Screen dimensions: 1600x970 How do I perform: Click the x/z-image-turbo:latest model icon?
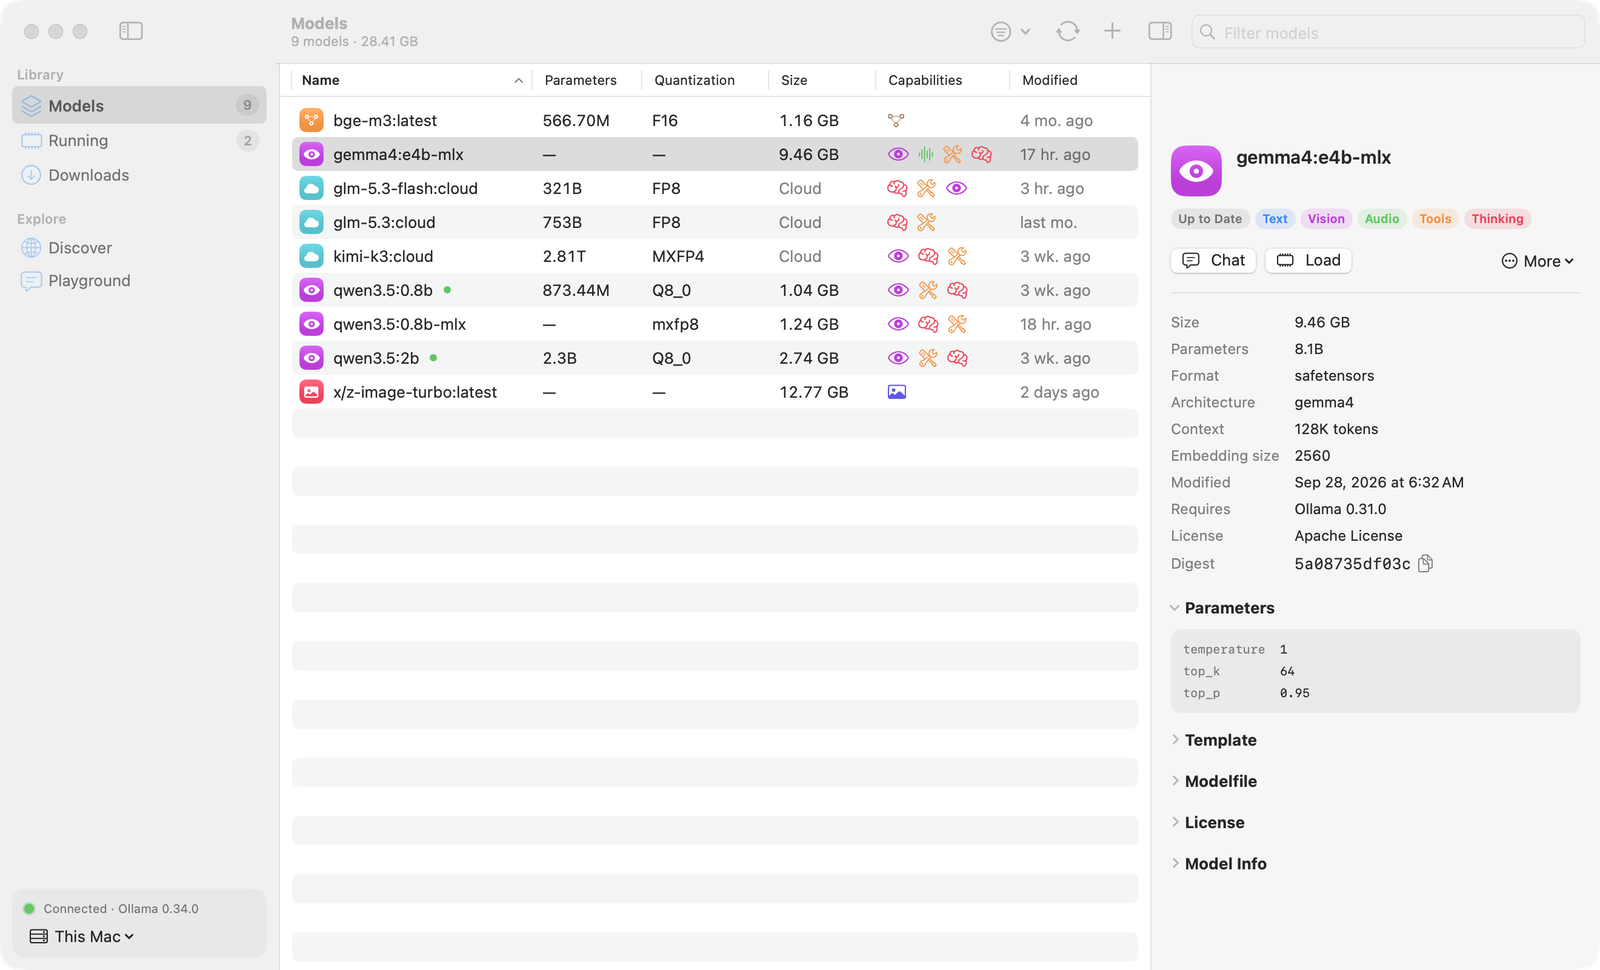coord(312,392)
